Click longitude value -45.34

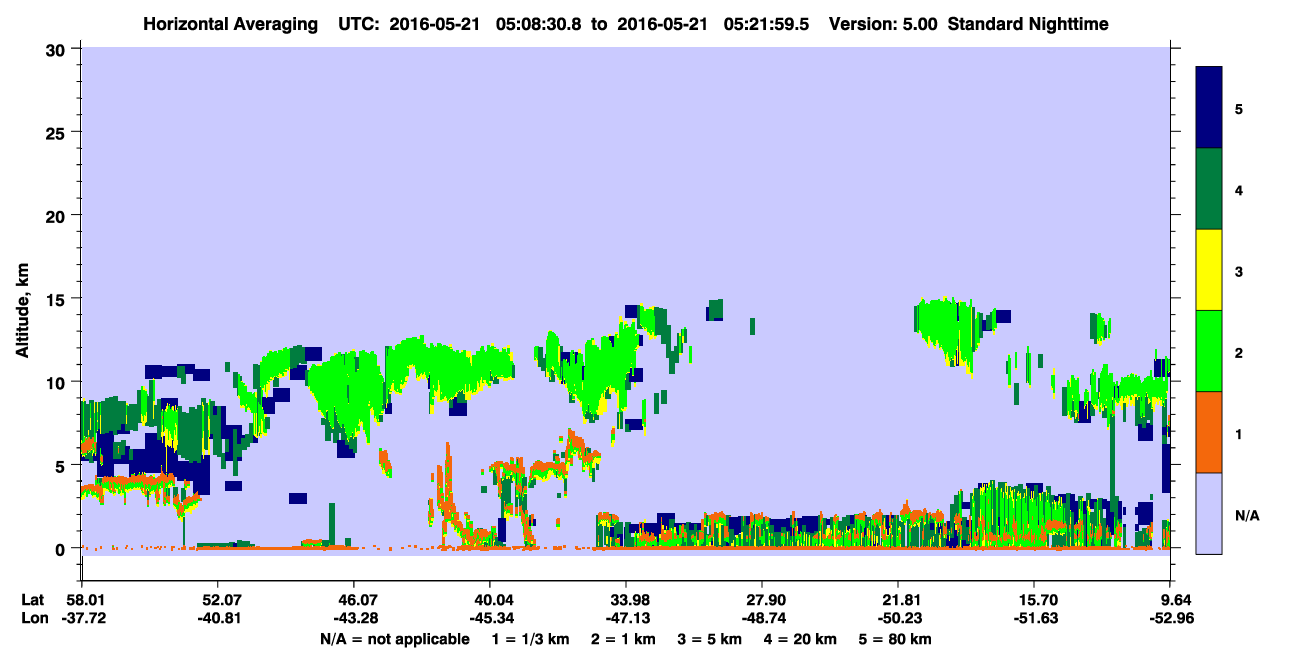490,618
